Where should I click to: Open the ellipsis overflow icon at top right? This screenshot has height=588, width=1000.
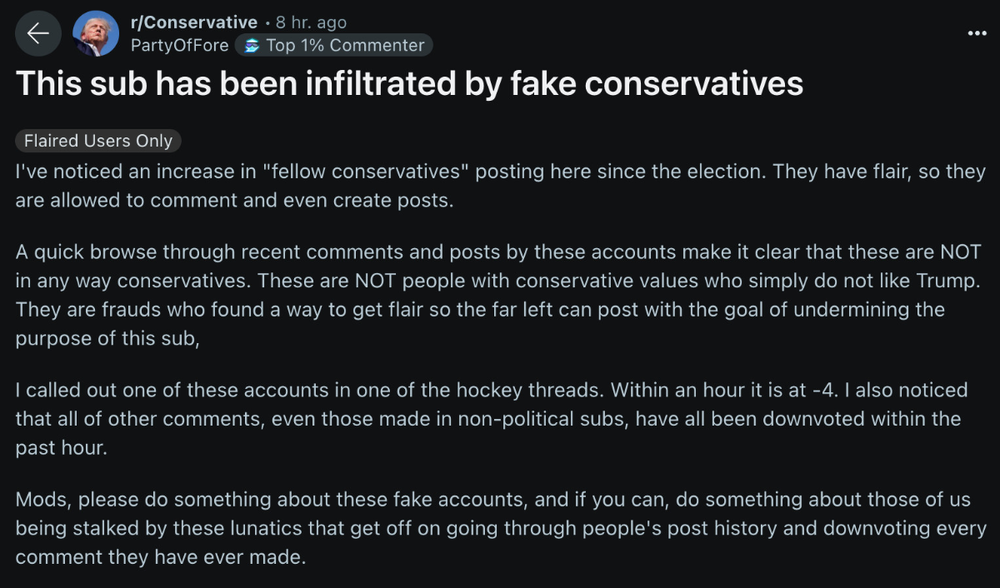click(x=977, y=33)
